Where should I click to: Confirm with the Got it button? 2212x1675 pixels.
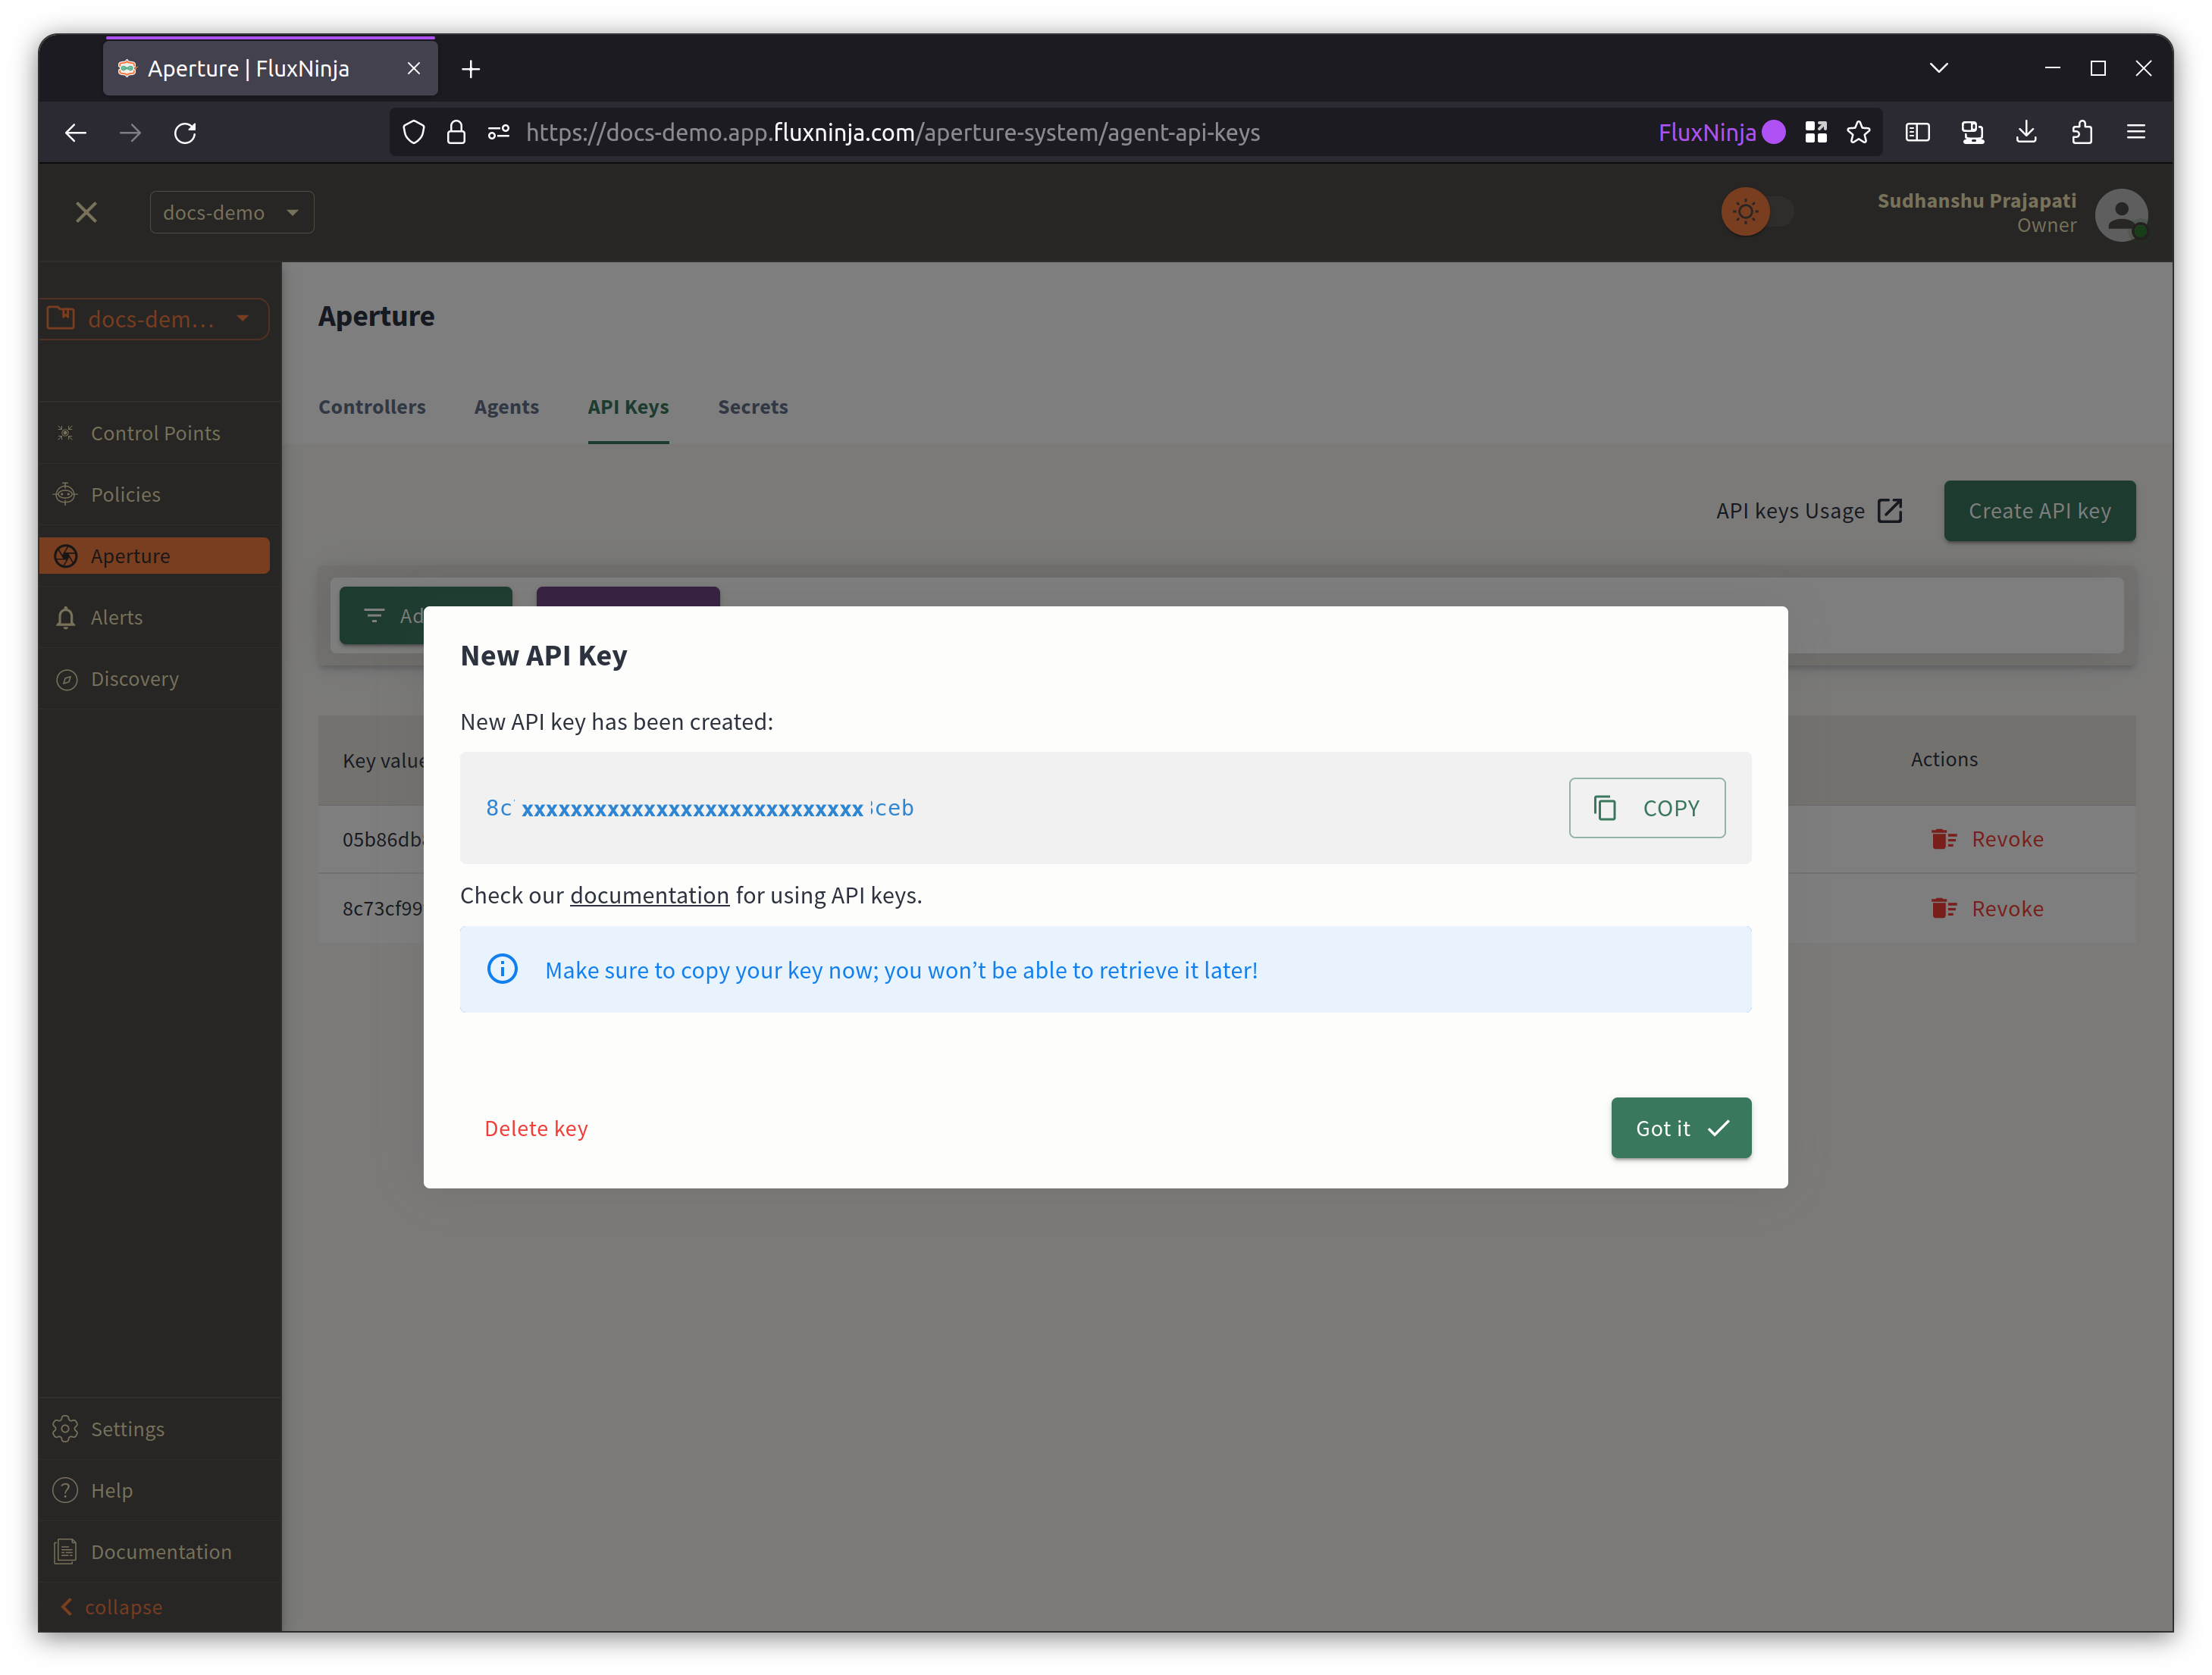click(x=1680, y=1128)
